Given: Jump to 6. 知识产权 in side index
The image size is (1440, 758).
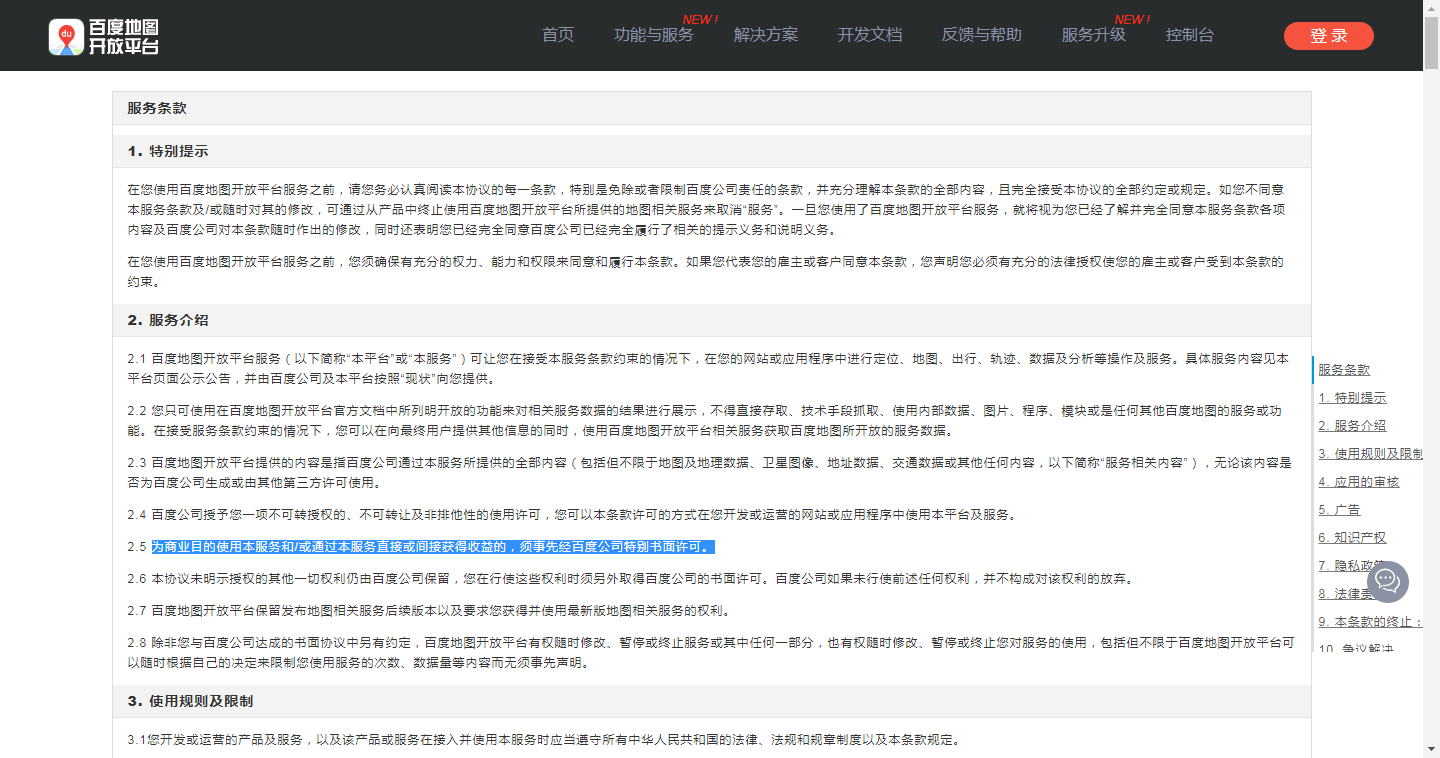Looking at the screenshot, I should 1352,538.
